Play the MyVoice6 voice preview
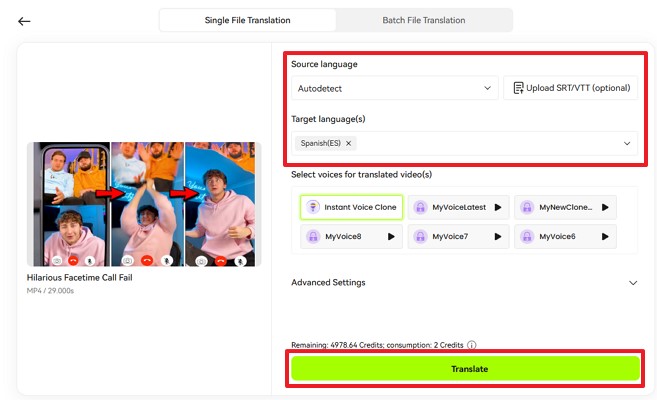The image size is (657, 400). 605,237
